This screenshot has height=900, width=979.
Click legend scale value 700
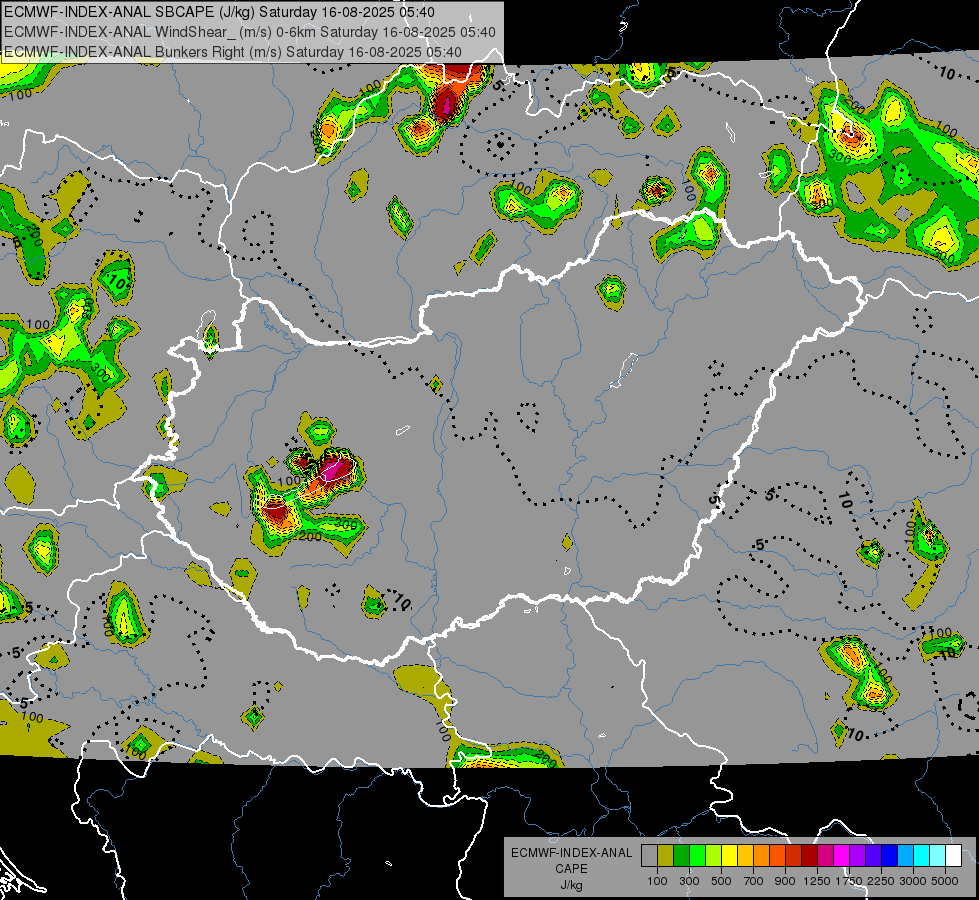coord(754,881)
